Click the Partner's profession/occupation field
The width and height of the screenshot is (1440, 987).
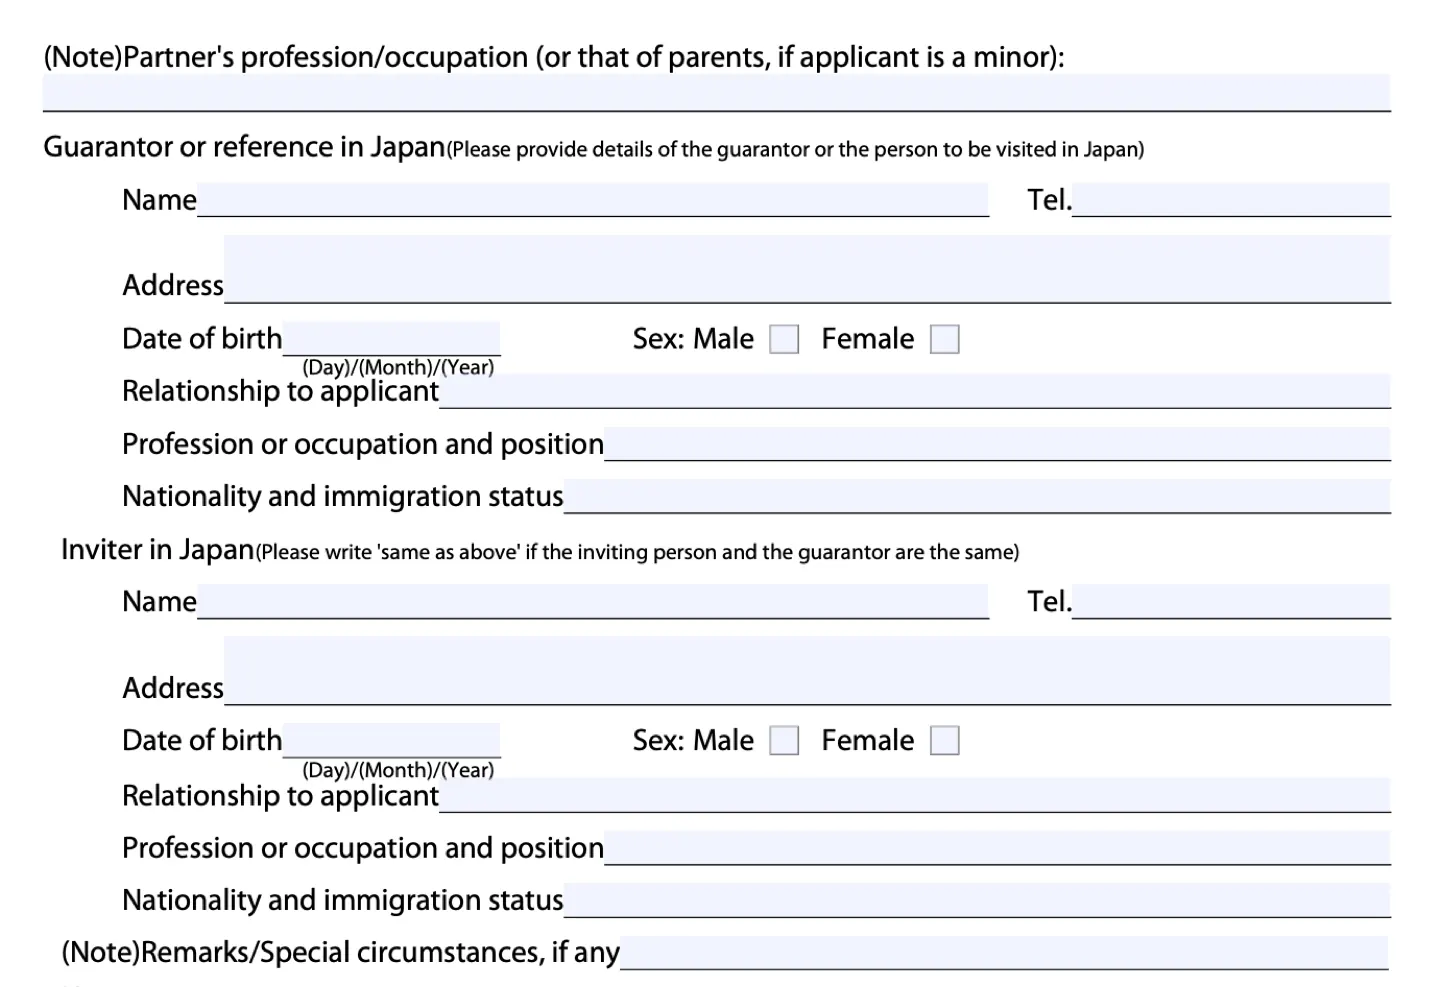716,92
